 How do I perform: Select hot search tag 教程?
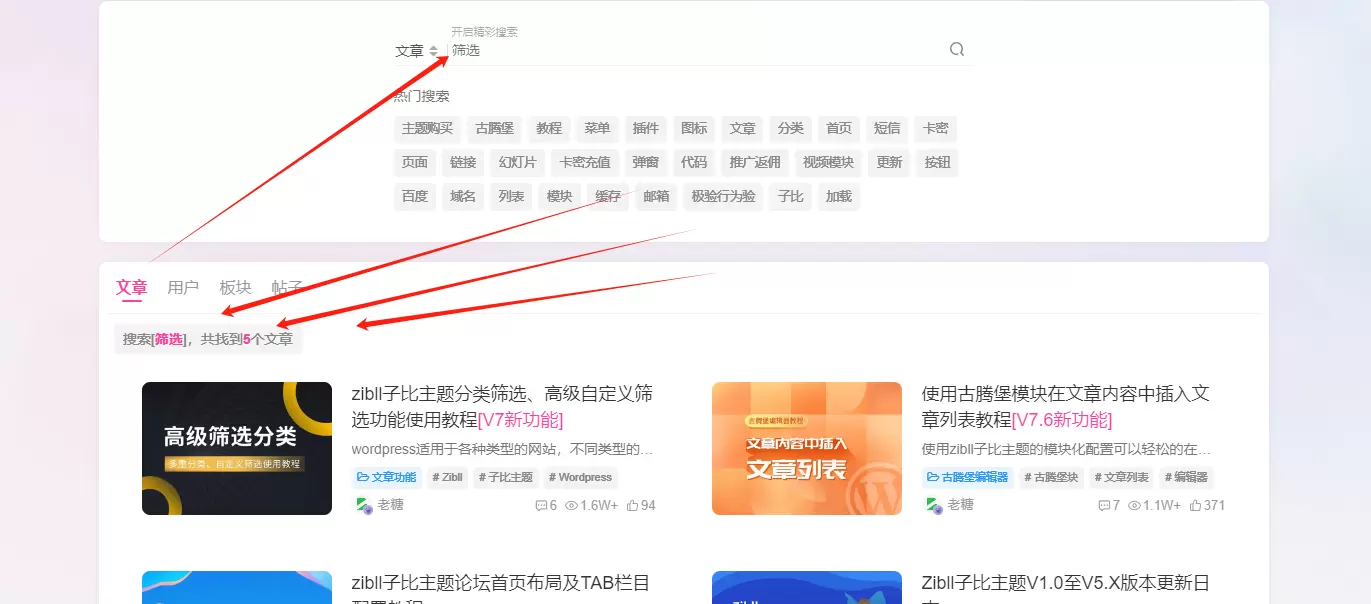coord(549,129)
